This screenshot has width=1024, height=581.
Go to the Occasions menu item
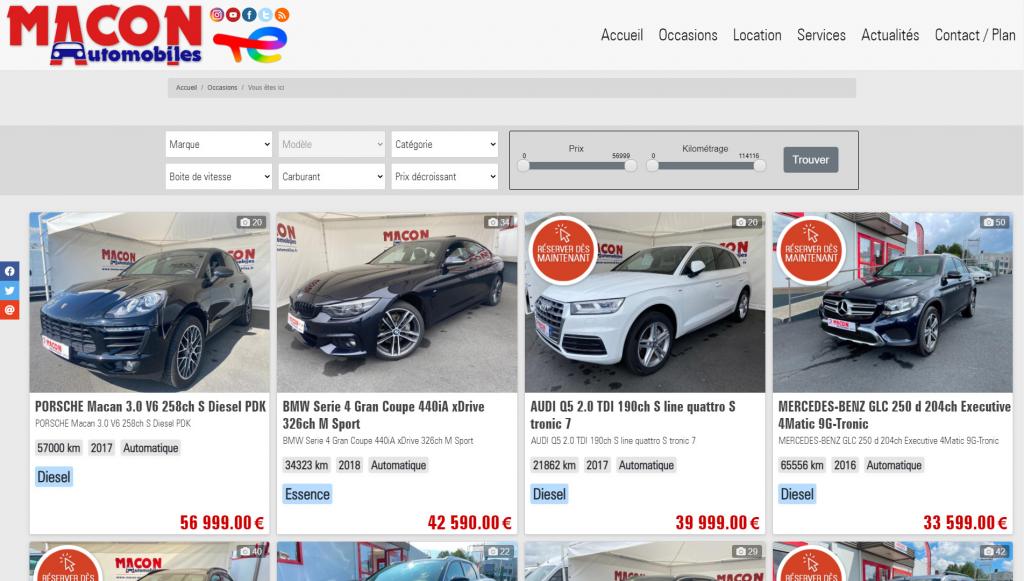click(688, 35)
